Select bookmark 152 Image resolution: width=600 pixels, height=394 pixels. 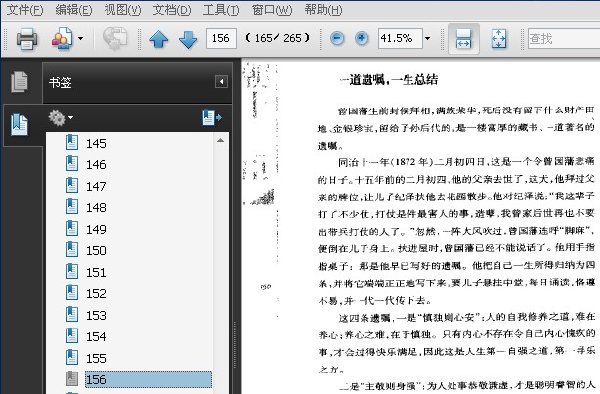(x=96, y=293)
